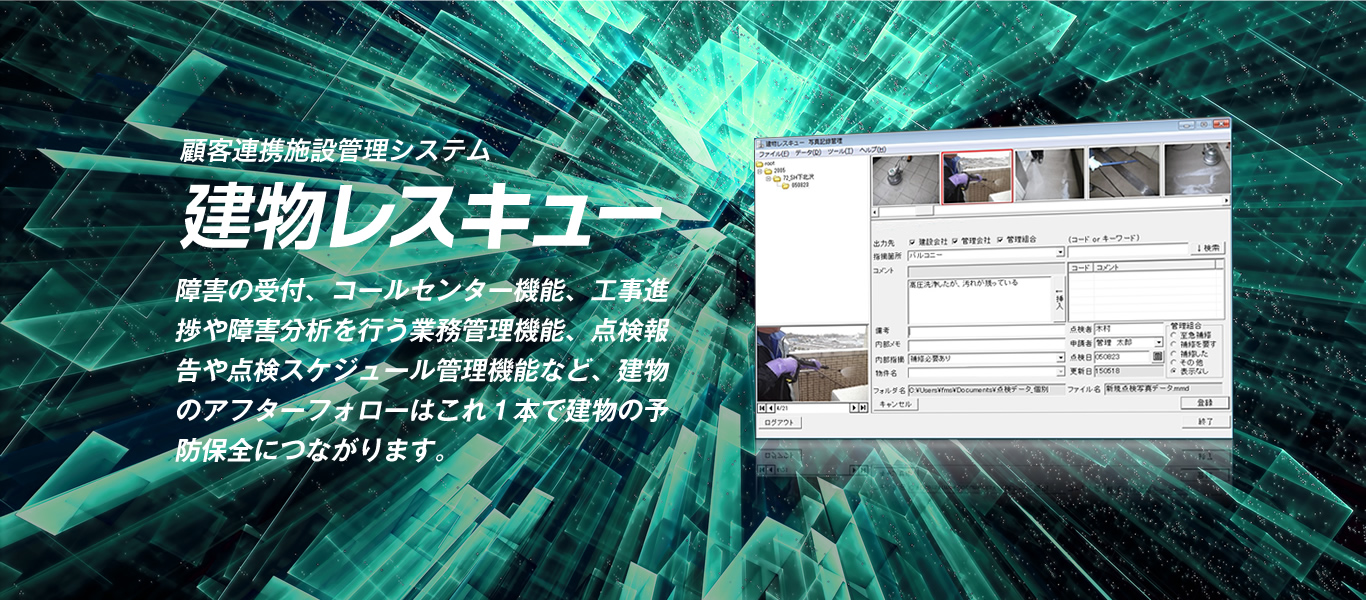This screenshot has width=1366, height=600.
Task: Select the red-outlined pressure washing thumbnail
Action: click(977, 178)
